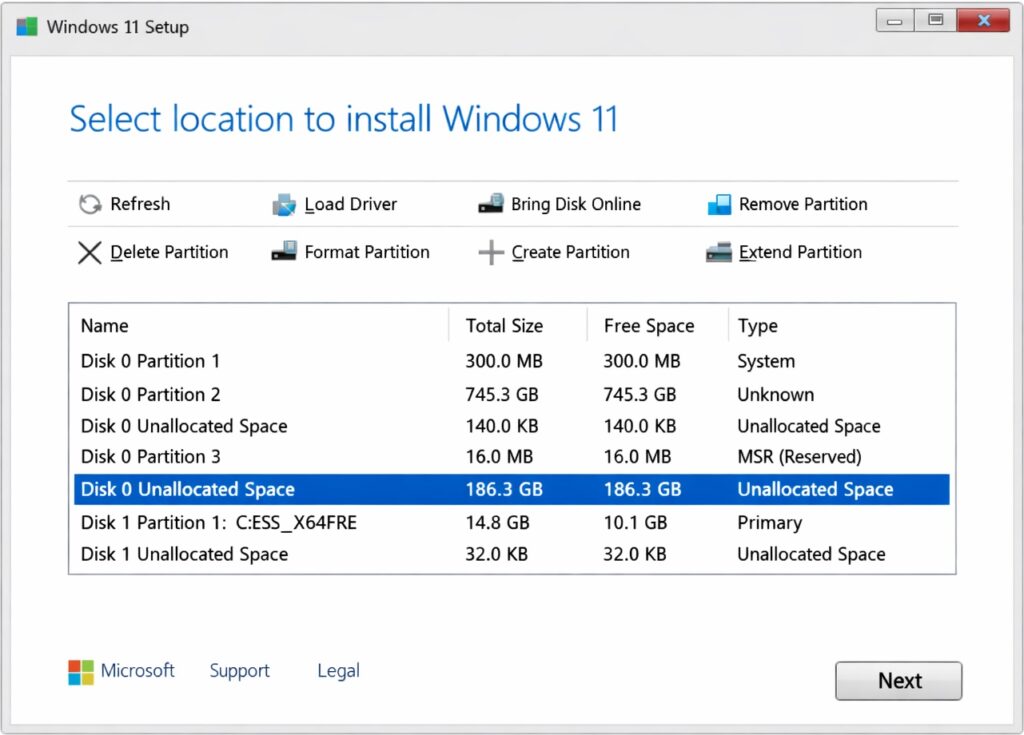Screen dimensions: 1024x735
Task: Open the Support link
Action: click(x=239, y=671)
